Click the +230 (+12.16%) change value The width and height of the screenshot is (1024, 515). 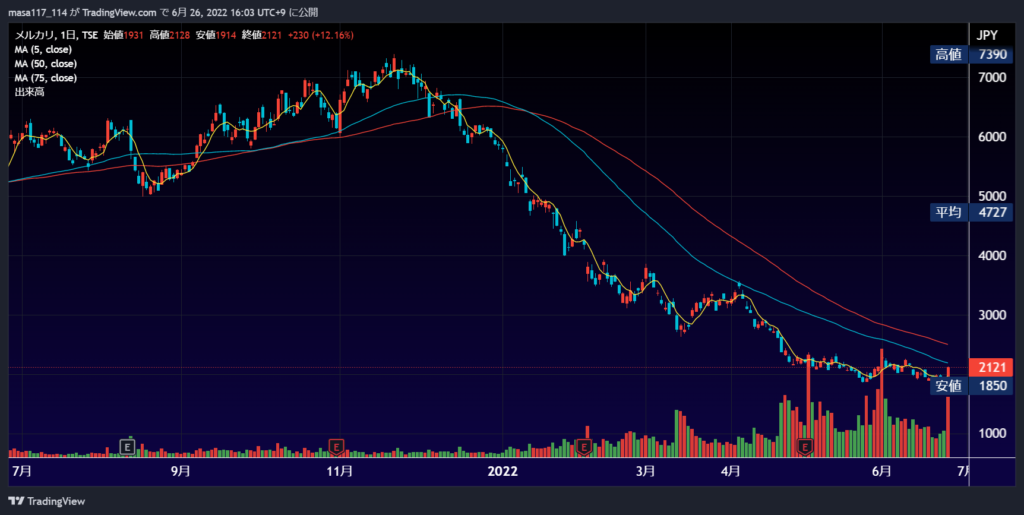[x=321, y=35]
